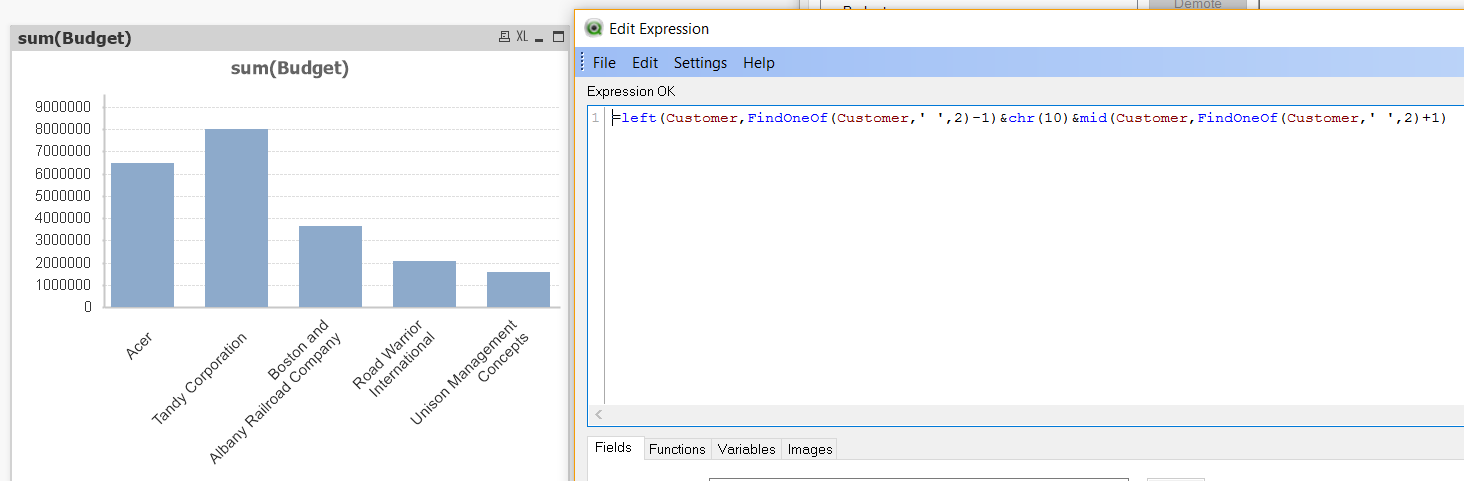
Task: Click the left arrow of the expression editor scrollbar
Action: tap(598, 414)
